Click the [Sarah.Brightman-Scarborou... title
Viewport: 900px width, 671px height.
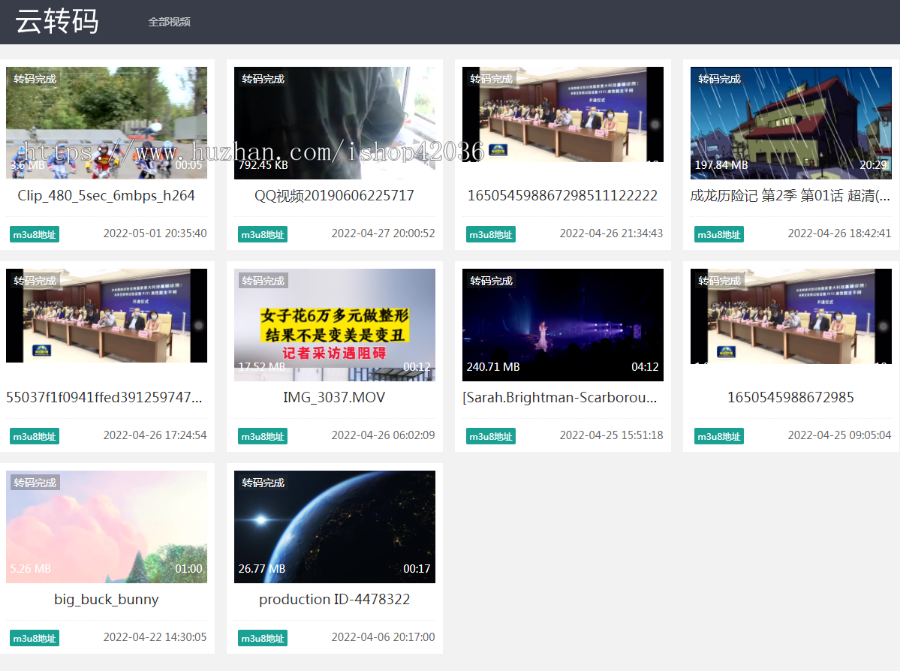(560, 397)
